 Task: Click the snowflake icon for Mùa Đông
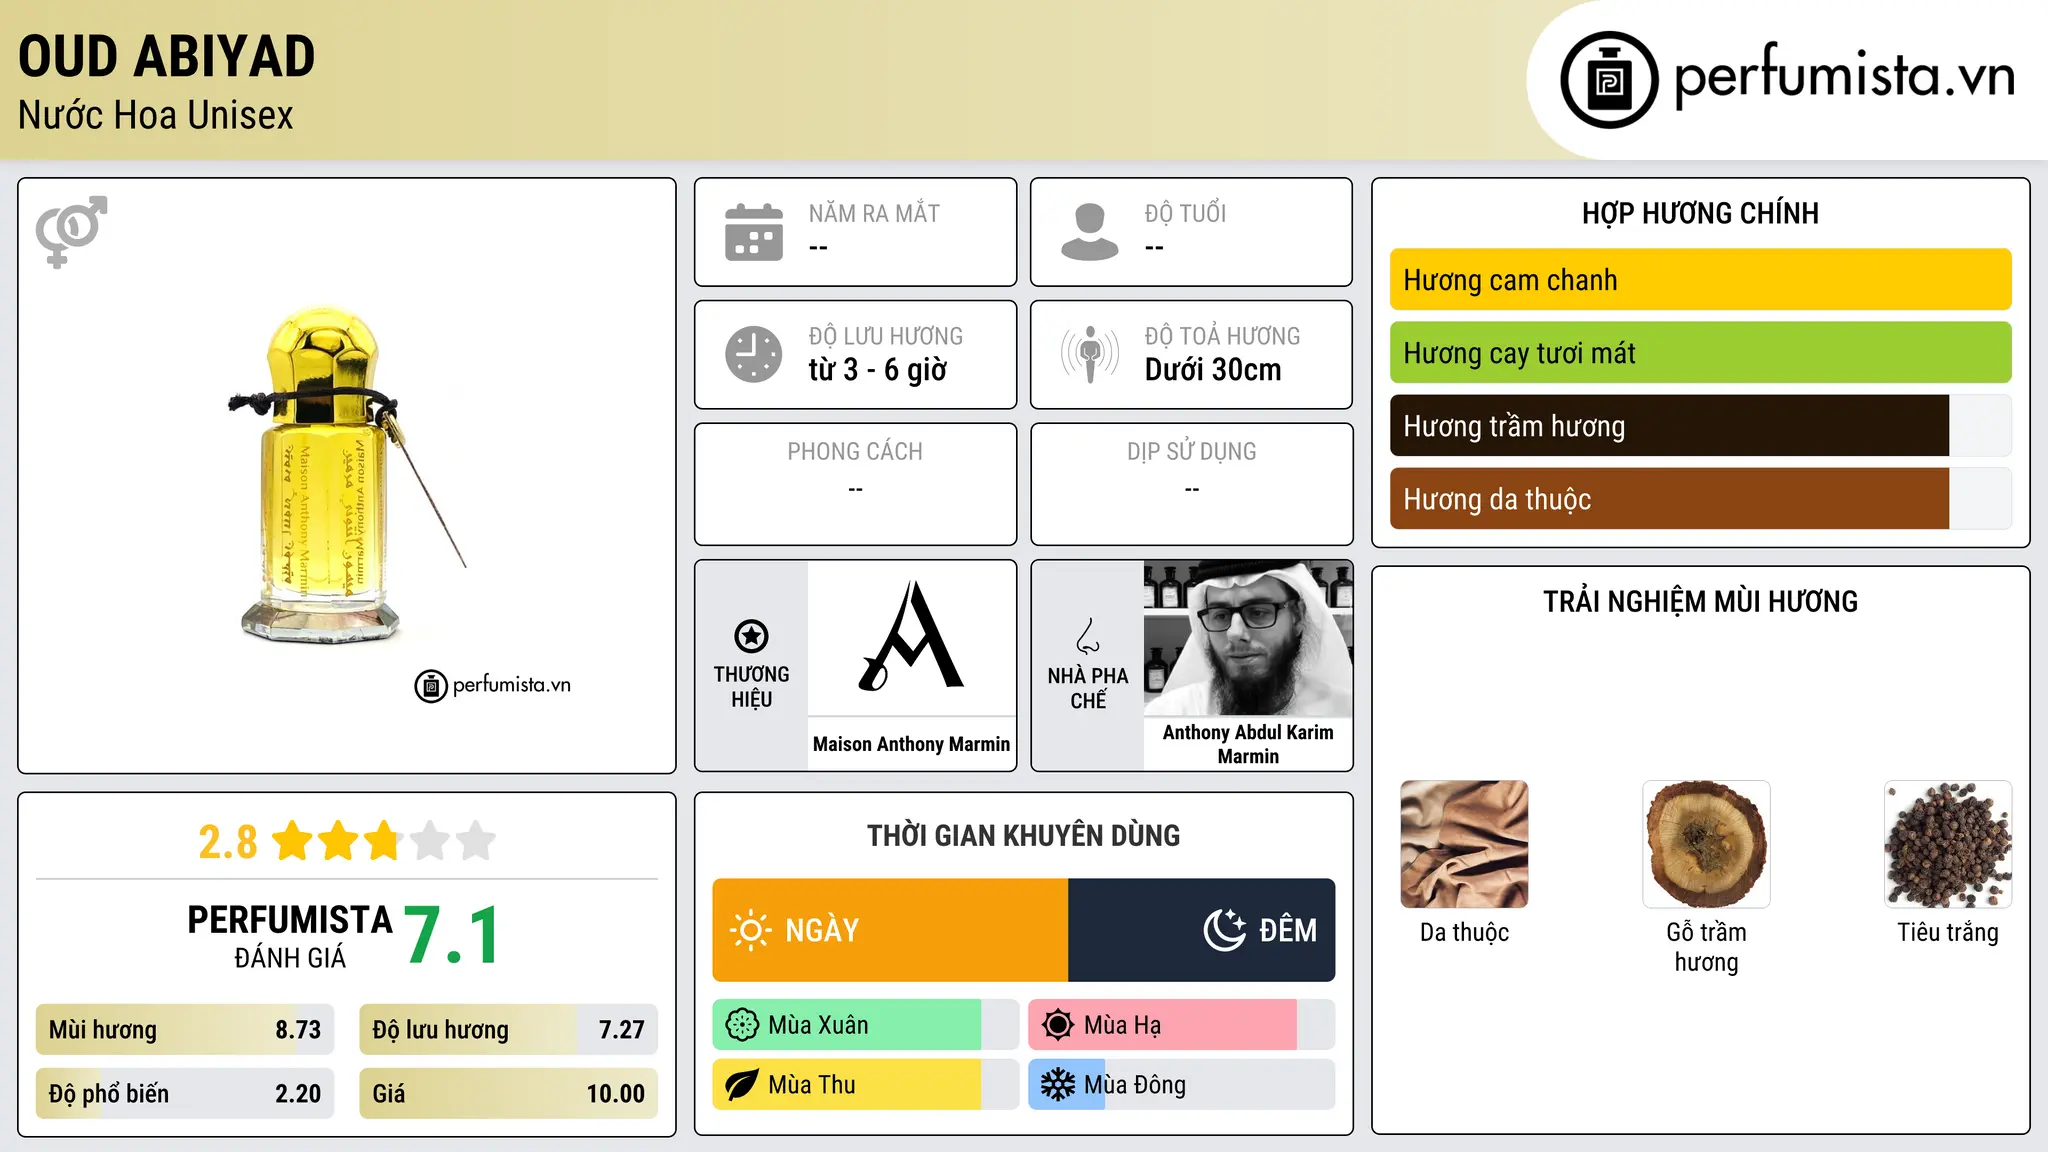tap(1058, 1085)
